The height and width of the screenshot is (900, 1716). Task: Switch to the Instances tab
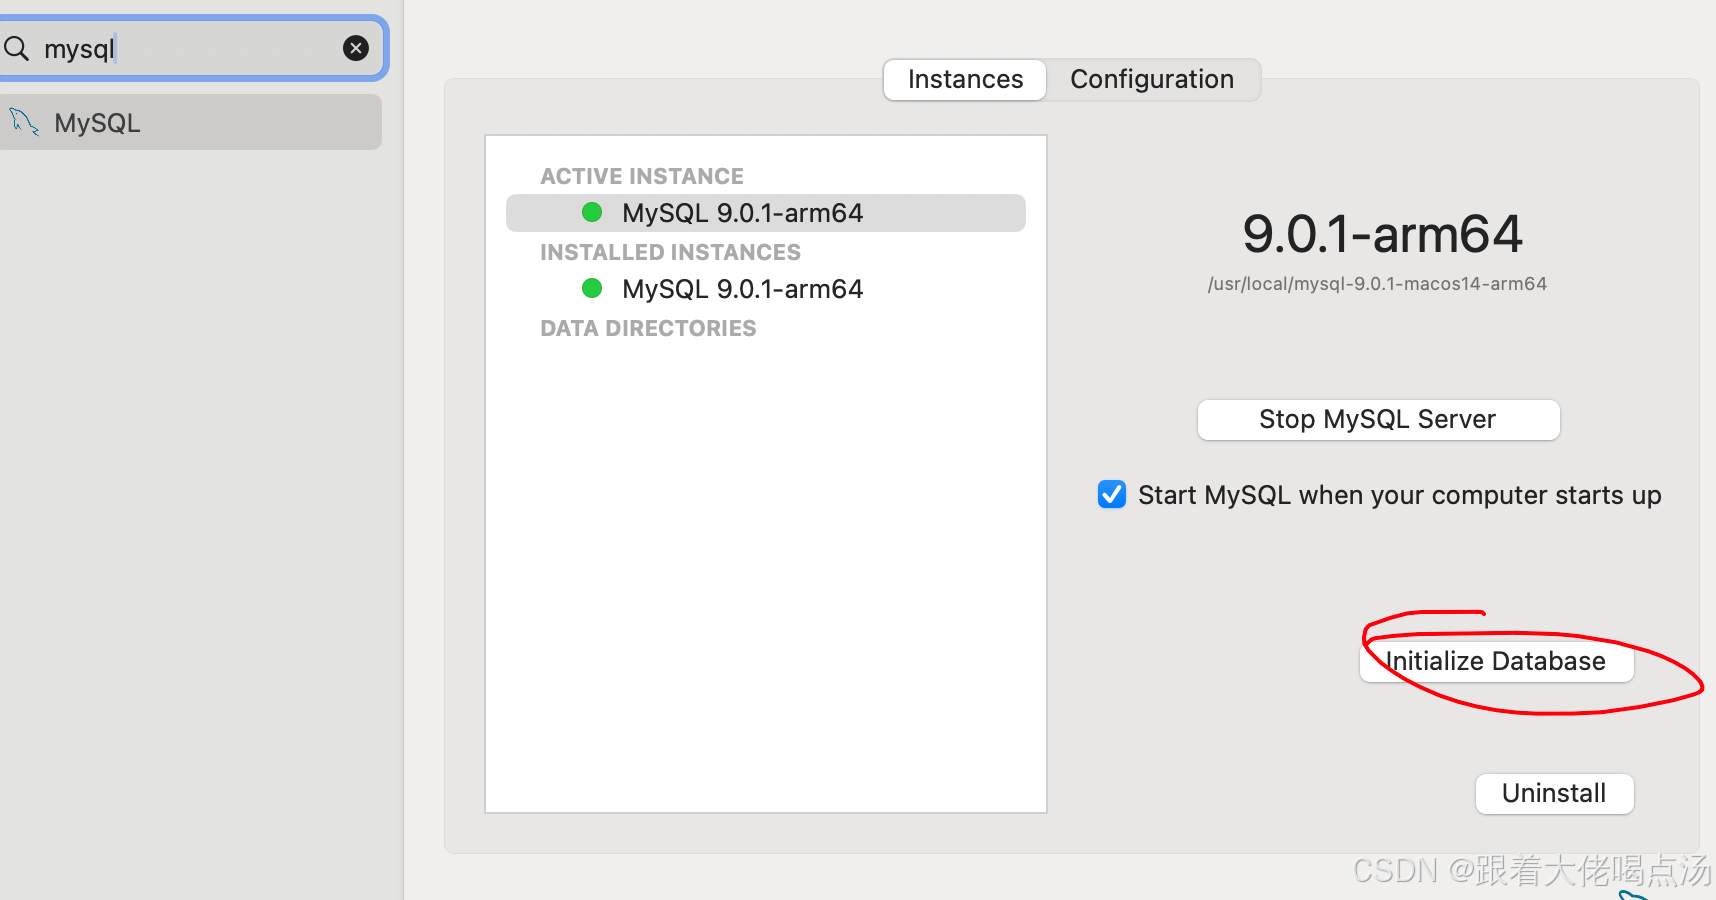(965, 79)
